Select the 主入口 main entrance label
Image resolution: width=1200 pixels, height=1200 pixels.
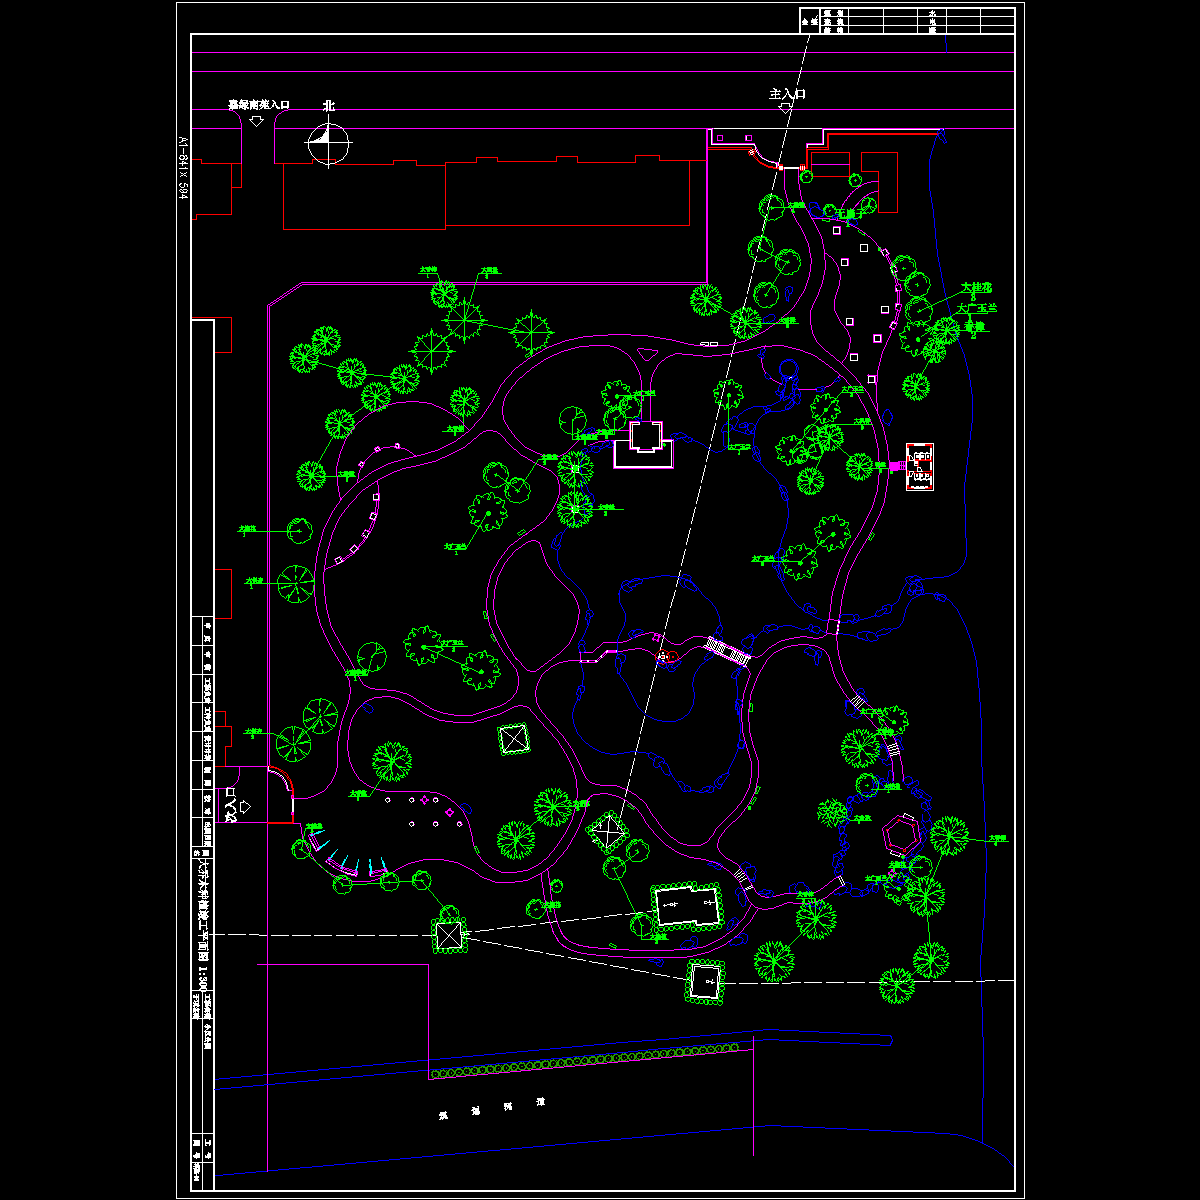pos(787,93)
